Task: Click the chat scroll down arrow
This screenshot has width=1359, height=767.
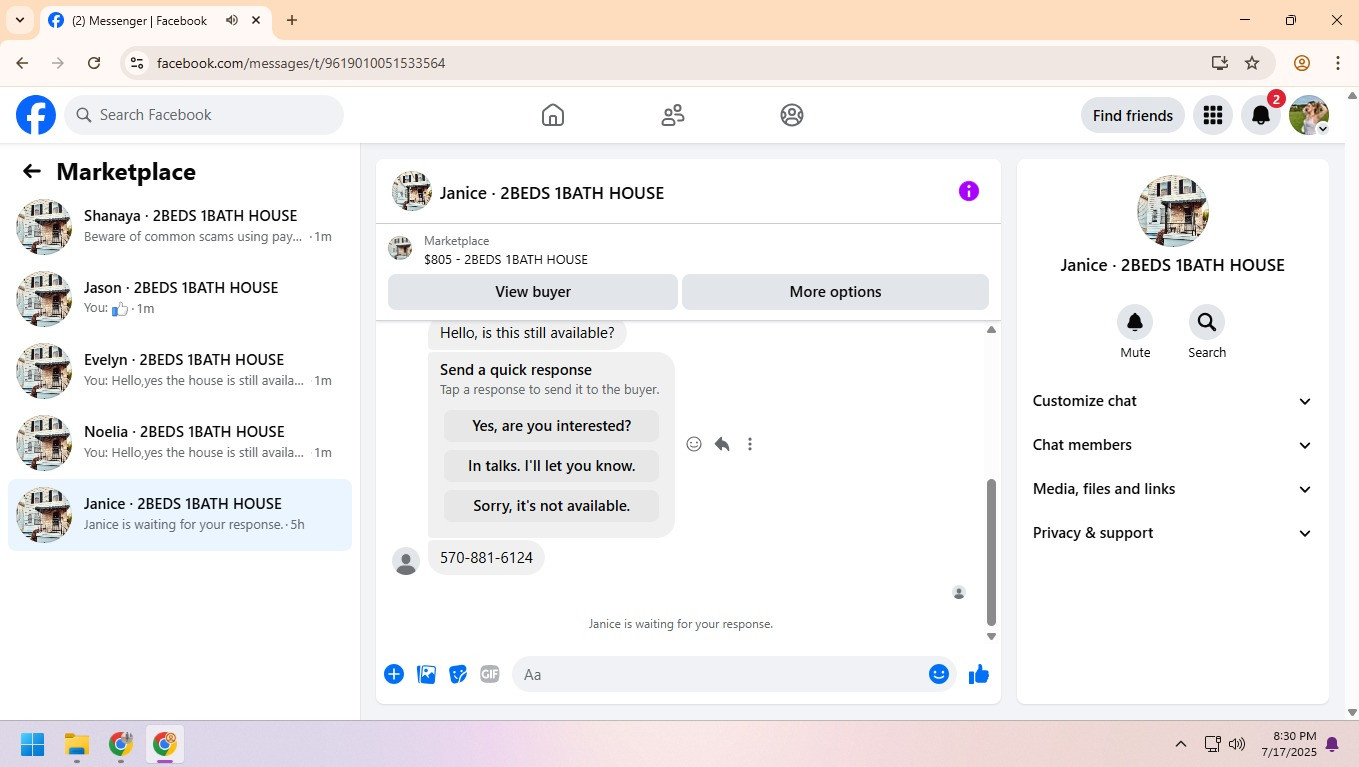Action: pos(991,636)
